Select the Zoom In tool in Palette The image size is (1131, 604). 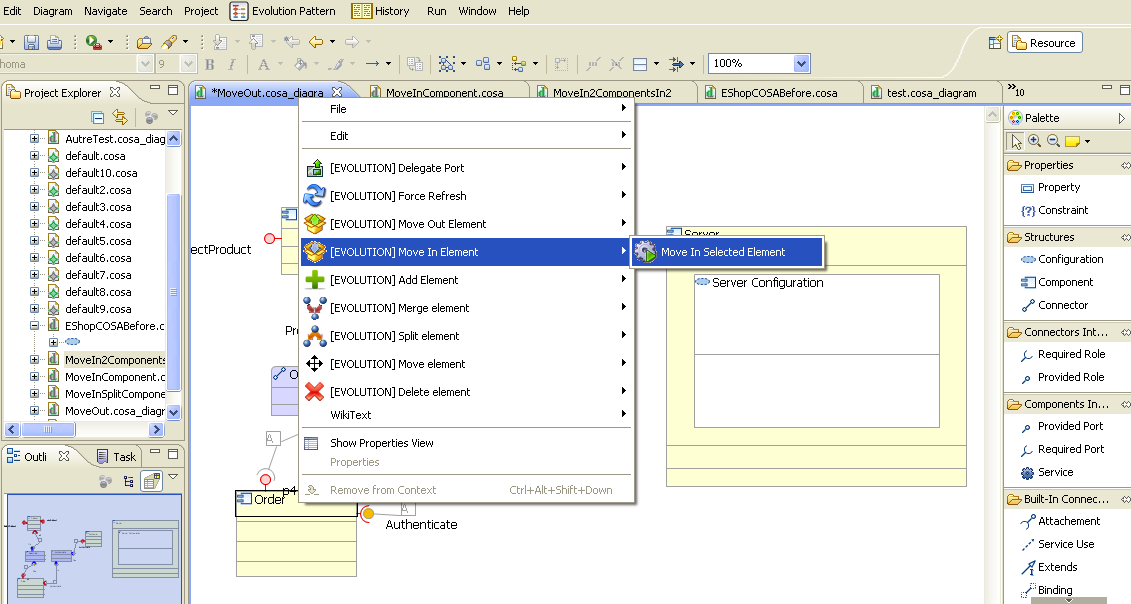(1034, 141)
